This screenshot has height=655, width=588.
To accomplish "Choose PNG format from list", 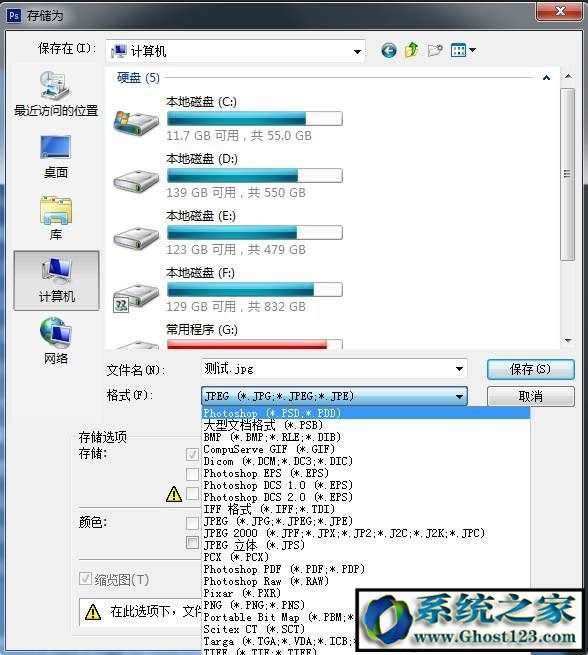I will (279, 605).
